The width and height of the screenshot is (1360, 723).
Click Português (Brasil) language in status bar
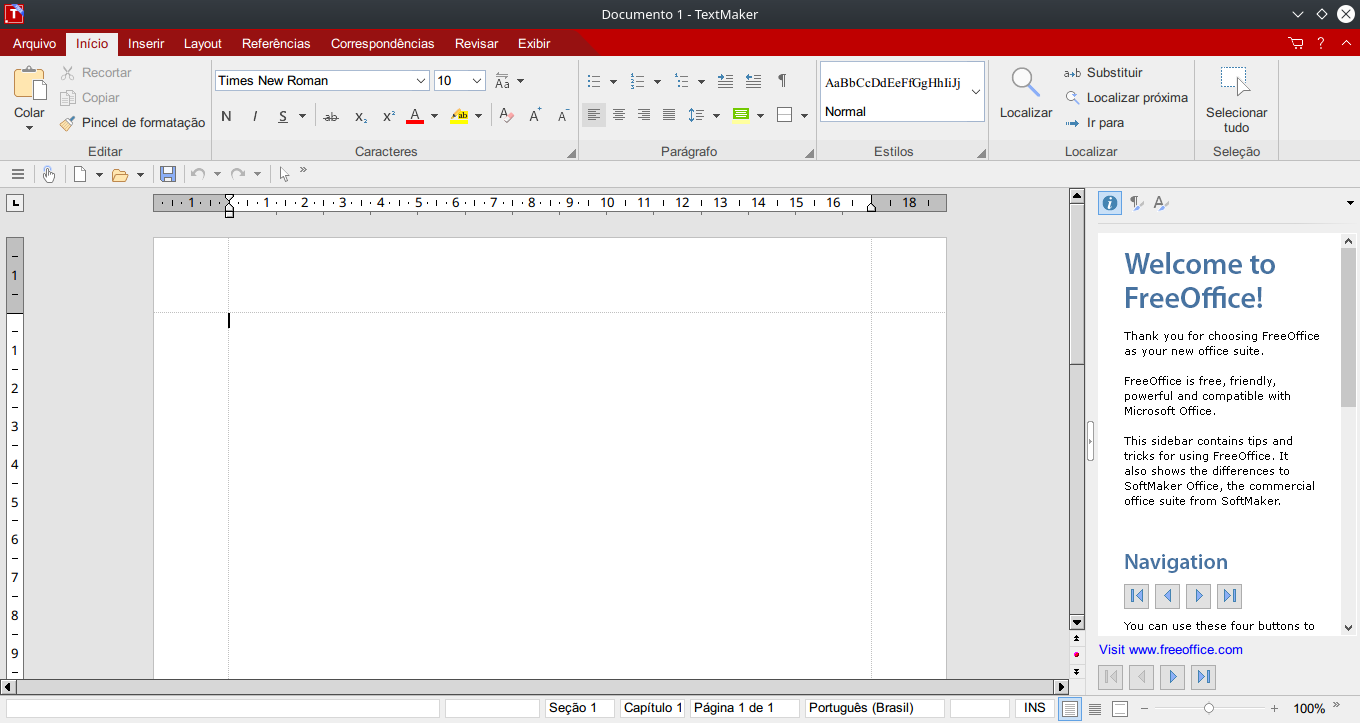click(x=875, y=708)
